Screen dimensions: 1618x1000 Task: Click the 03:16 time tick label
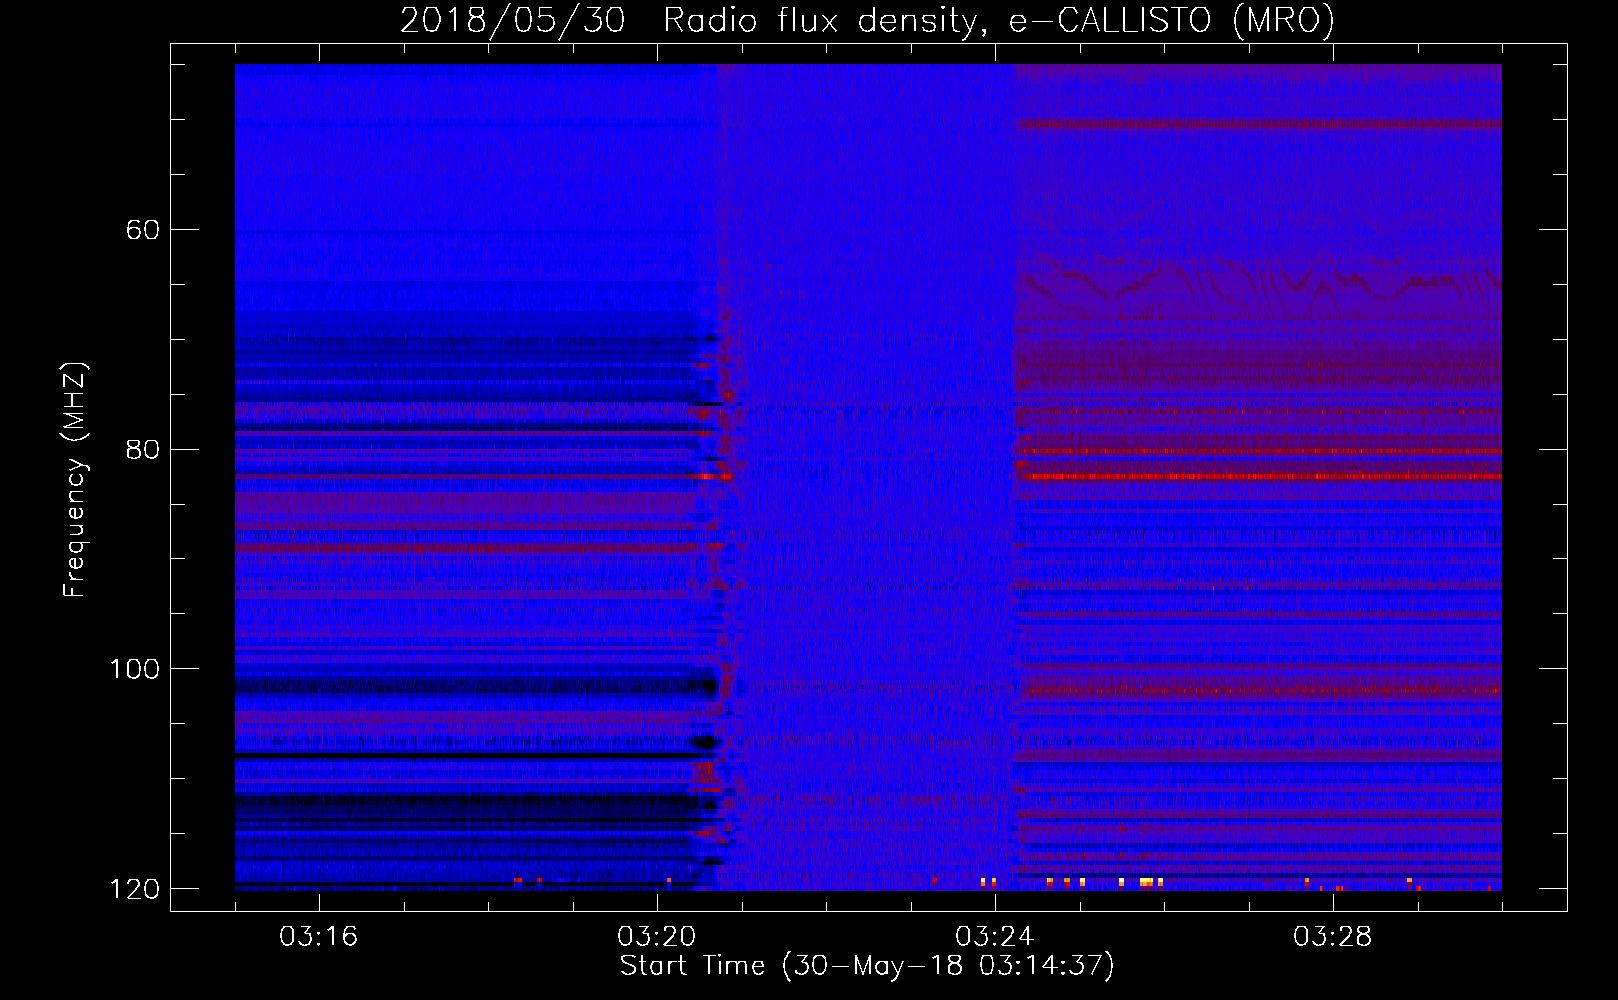[x=319, y=937]
